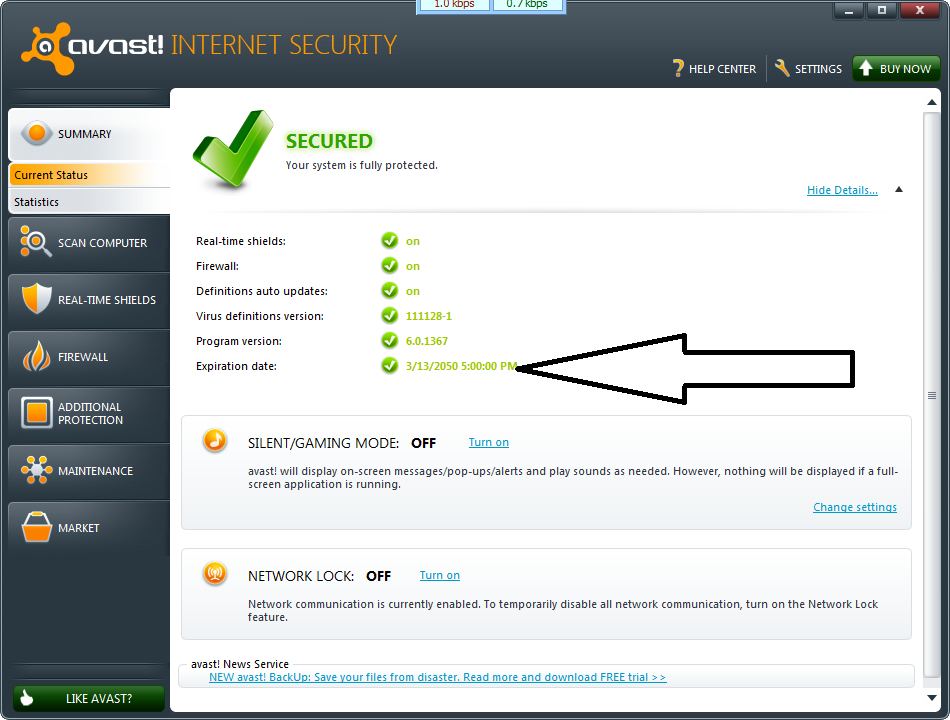Click the Scan Computer magnifier icon

pyautogui.click(x=35, y=241)
